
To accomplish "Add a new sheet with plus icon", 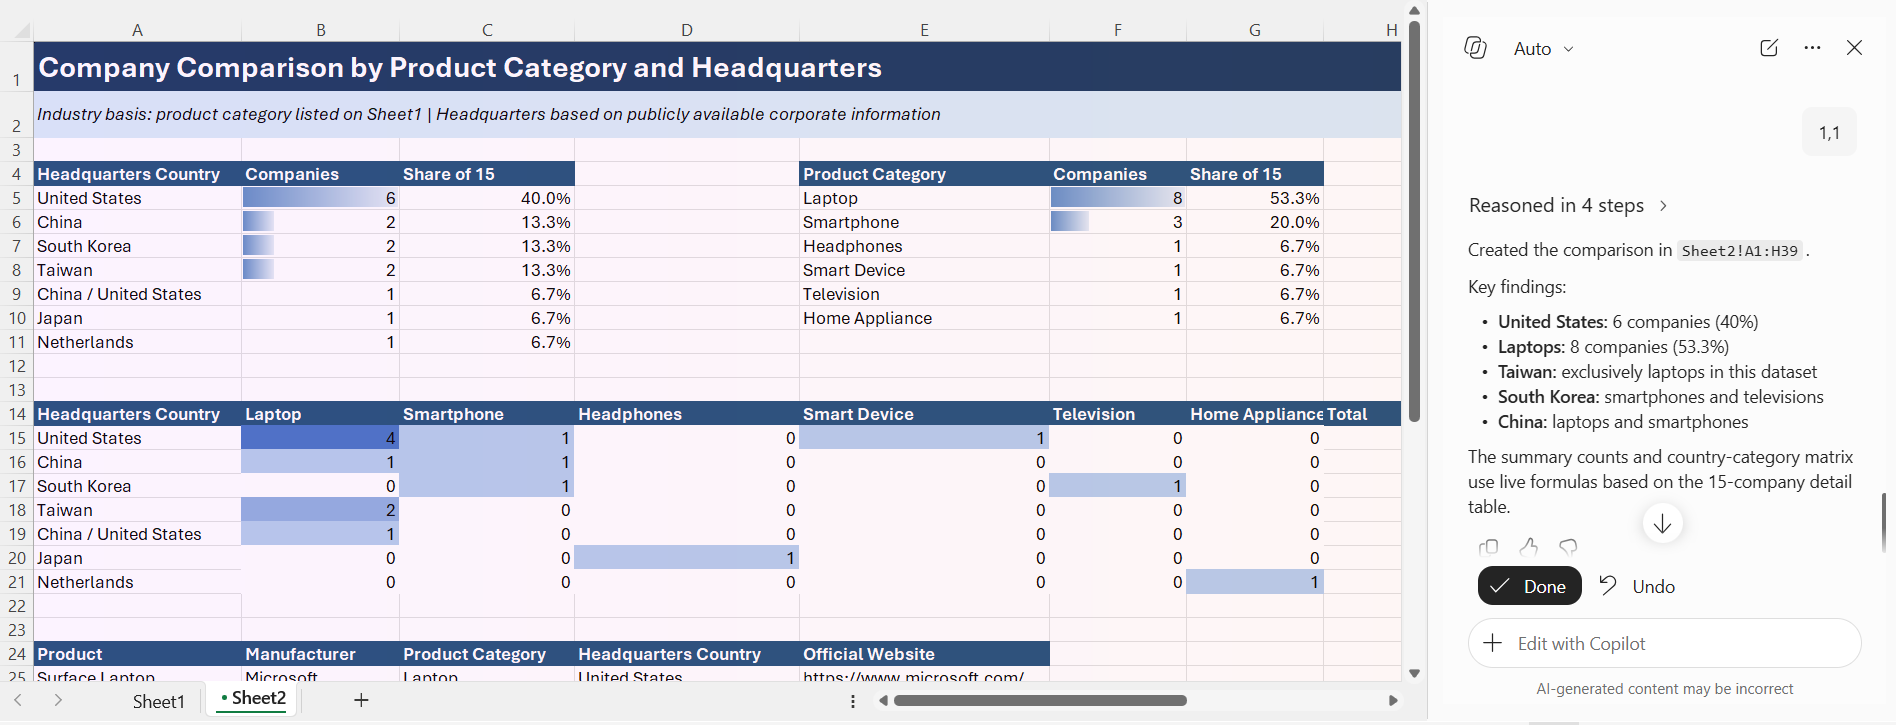I will pos(361,700).
